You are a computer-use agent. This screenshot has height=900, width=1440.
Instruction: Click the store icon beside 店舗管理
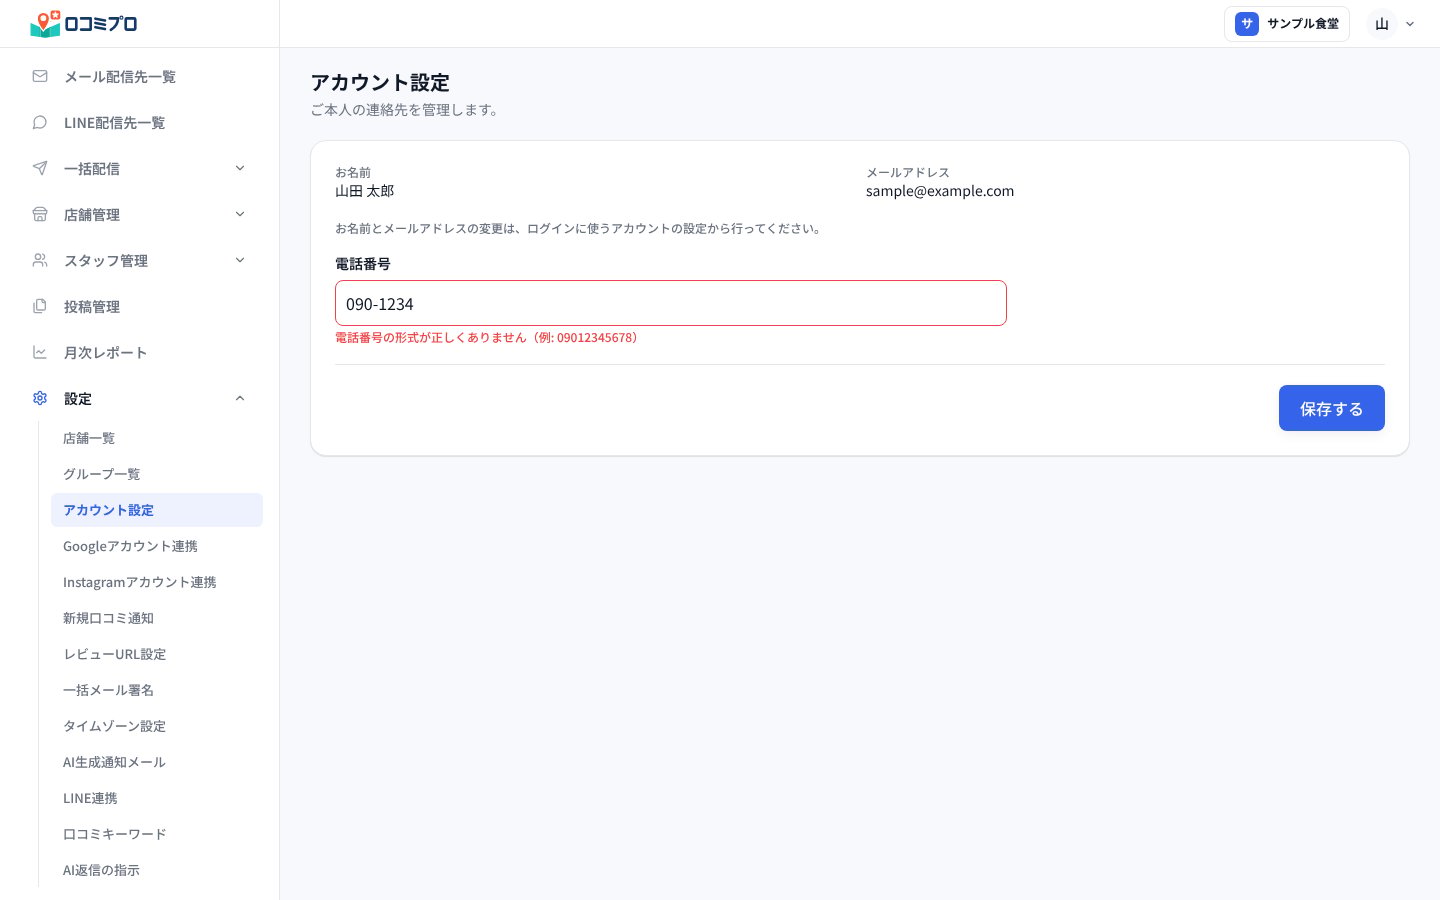40,214
